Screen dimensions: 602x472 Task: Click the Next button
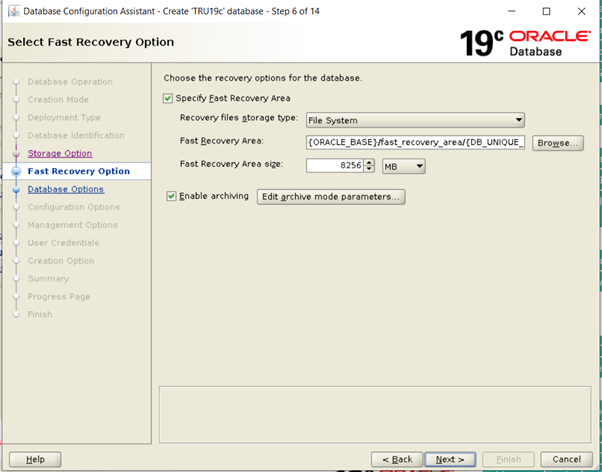(449, 459)
